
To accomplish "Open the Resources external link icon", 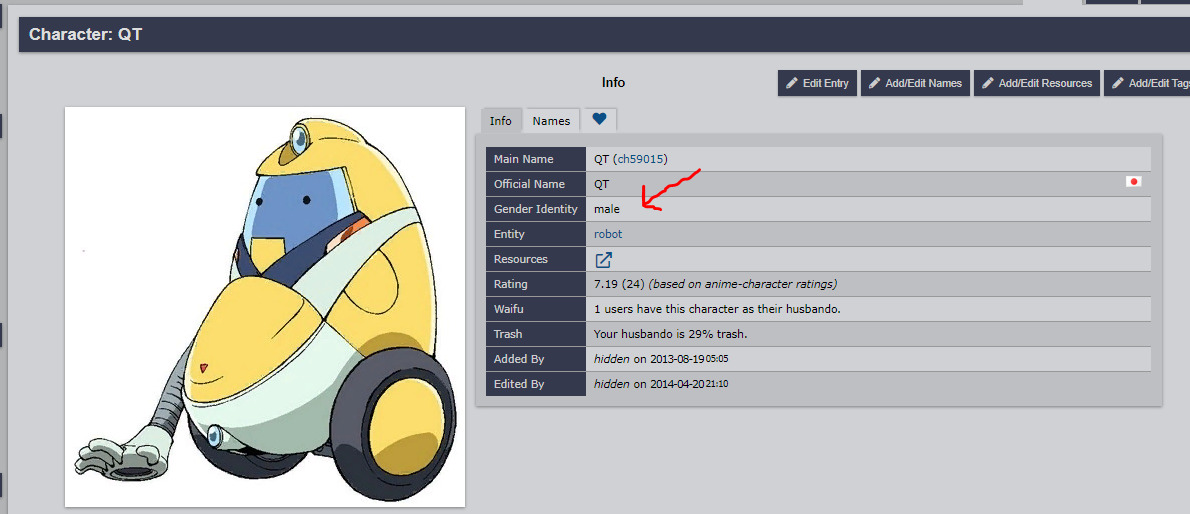I will click(x=603, y=259).
